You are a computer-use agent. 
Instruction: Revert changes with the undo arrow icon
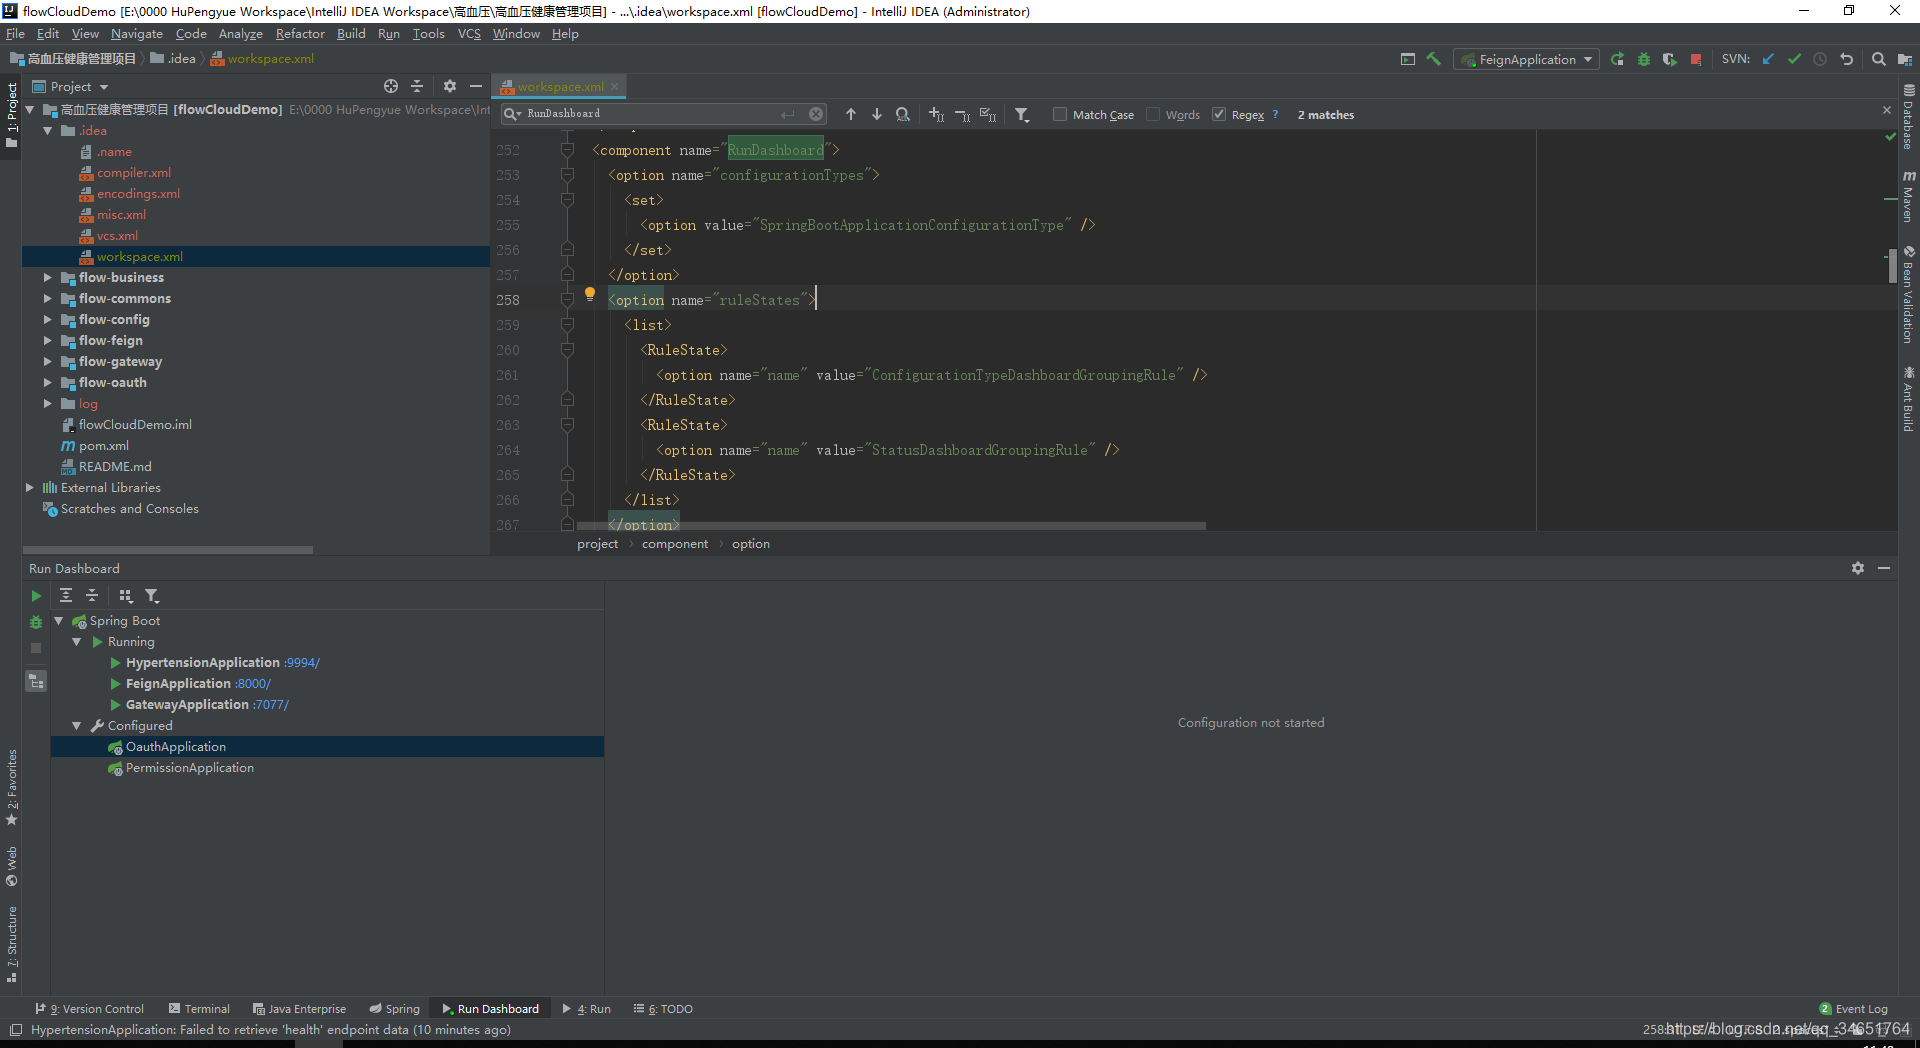click(1846, 59)
